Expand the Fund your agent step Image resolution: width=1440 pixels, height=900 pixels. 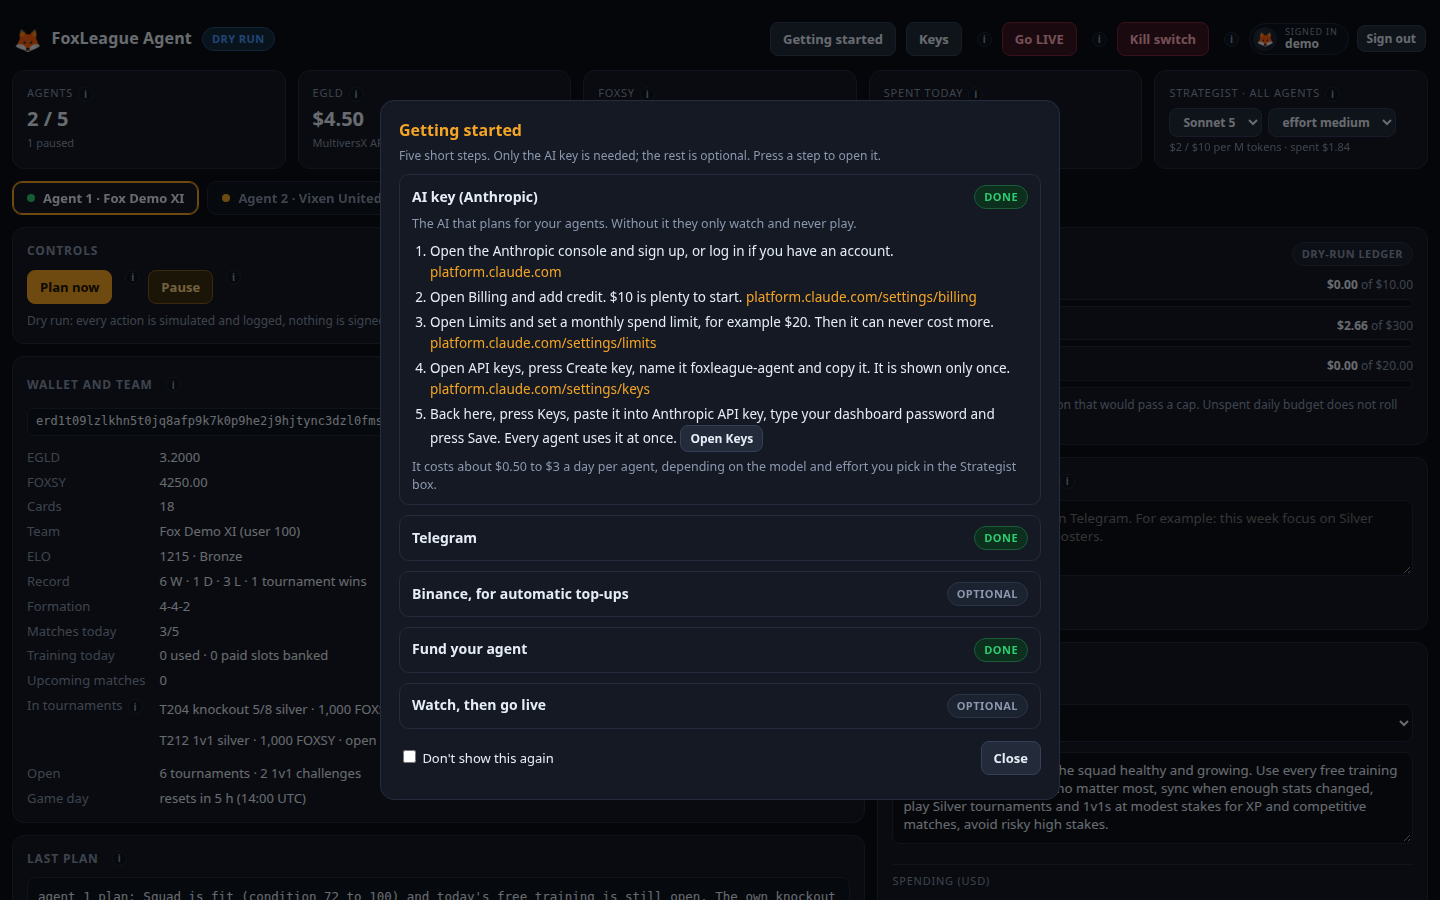point(720,650)
